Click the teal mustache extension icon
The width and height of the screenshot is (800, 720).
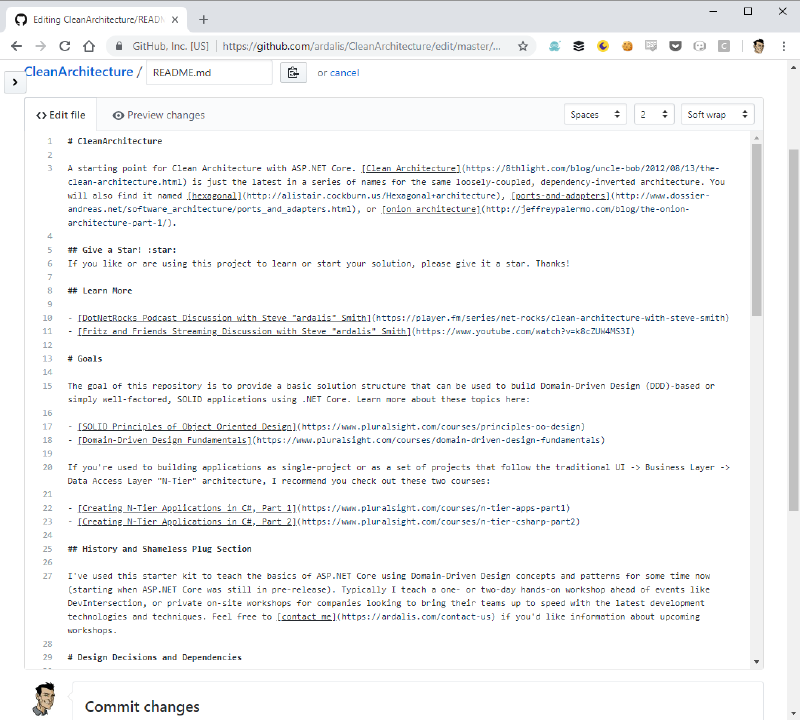point(555,46)
